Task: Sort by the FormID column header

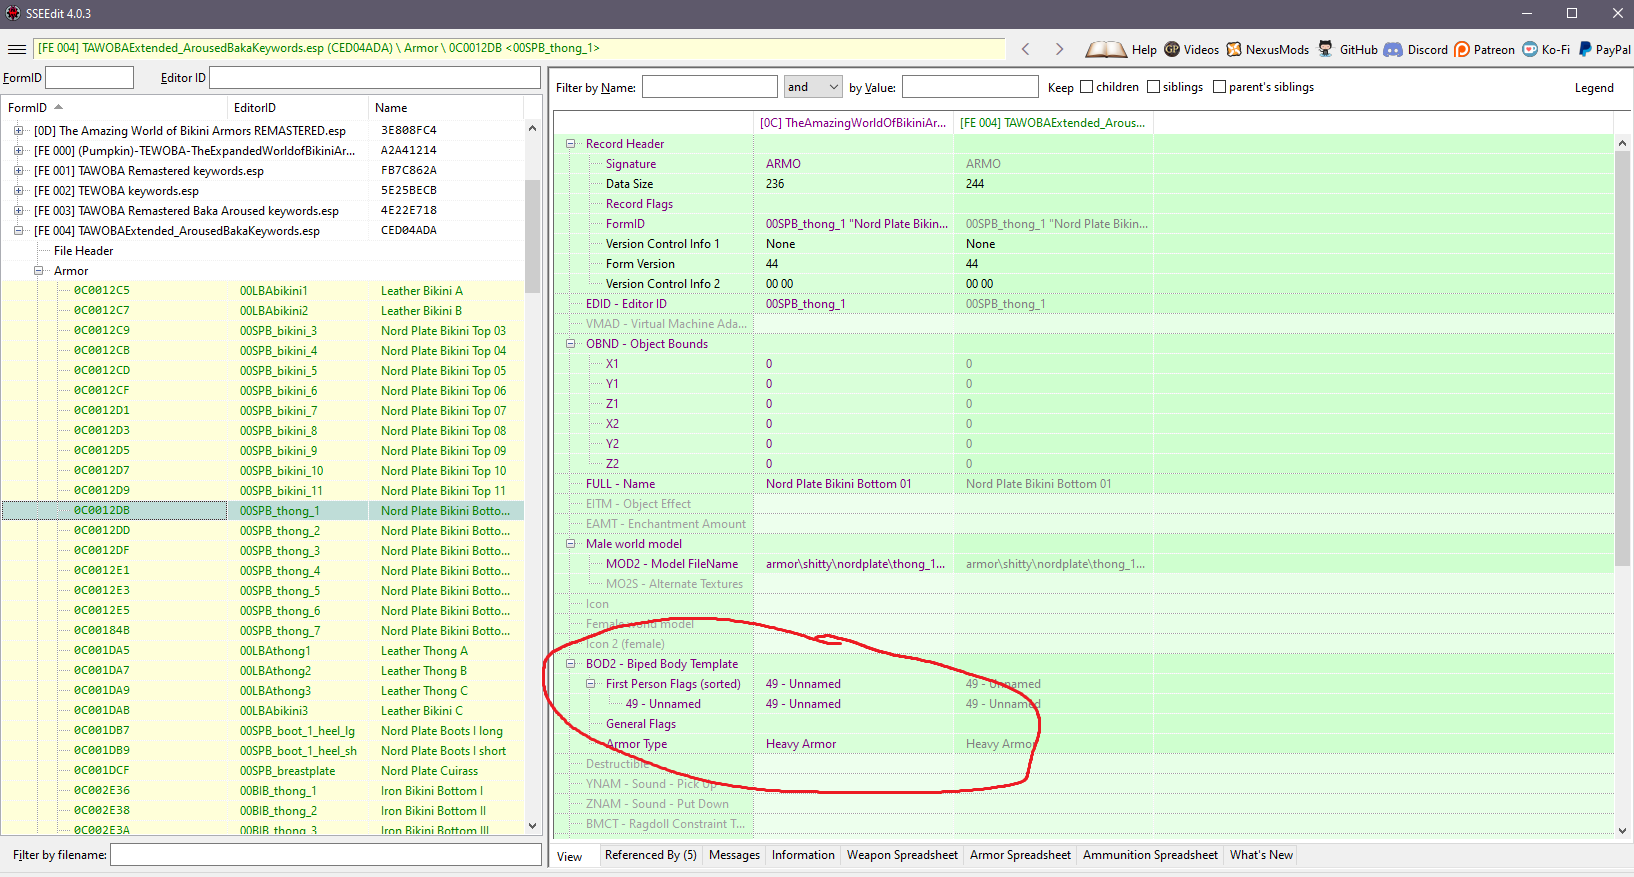Action: click(114, 107)
